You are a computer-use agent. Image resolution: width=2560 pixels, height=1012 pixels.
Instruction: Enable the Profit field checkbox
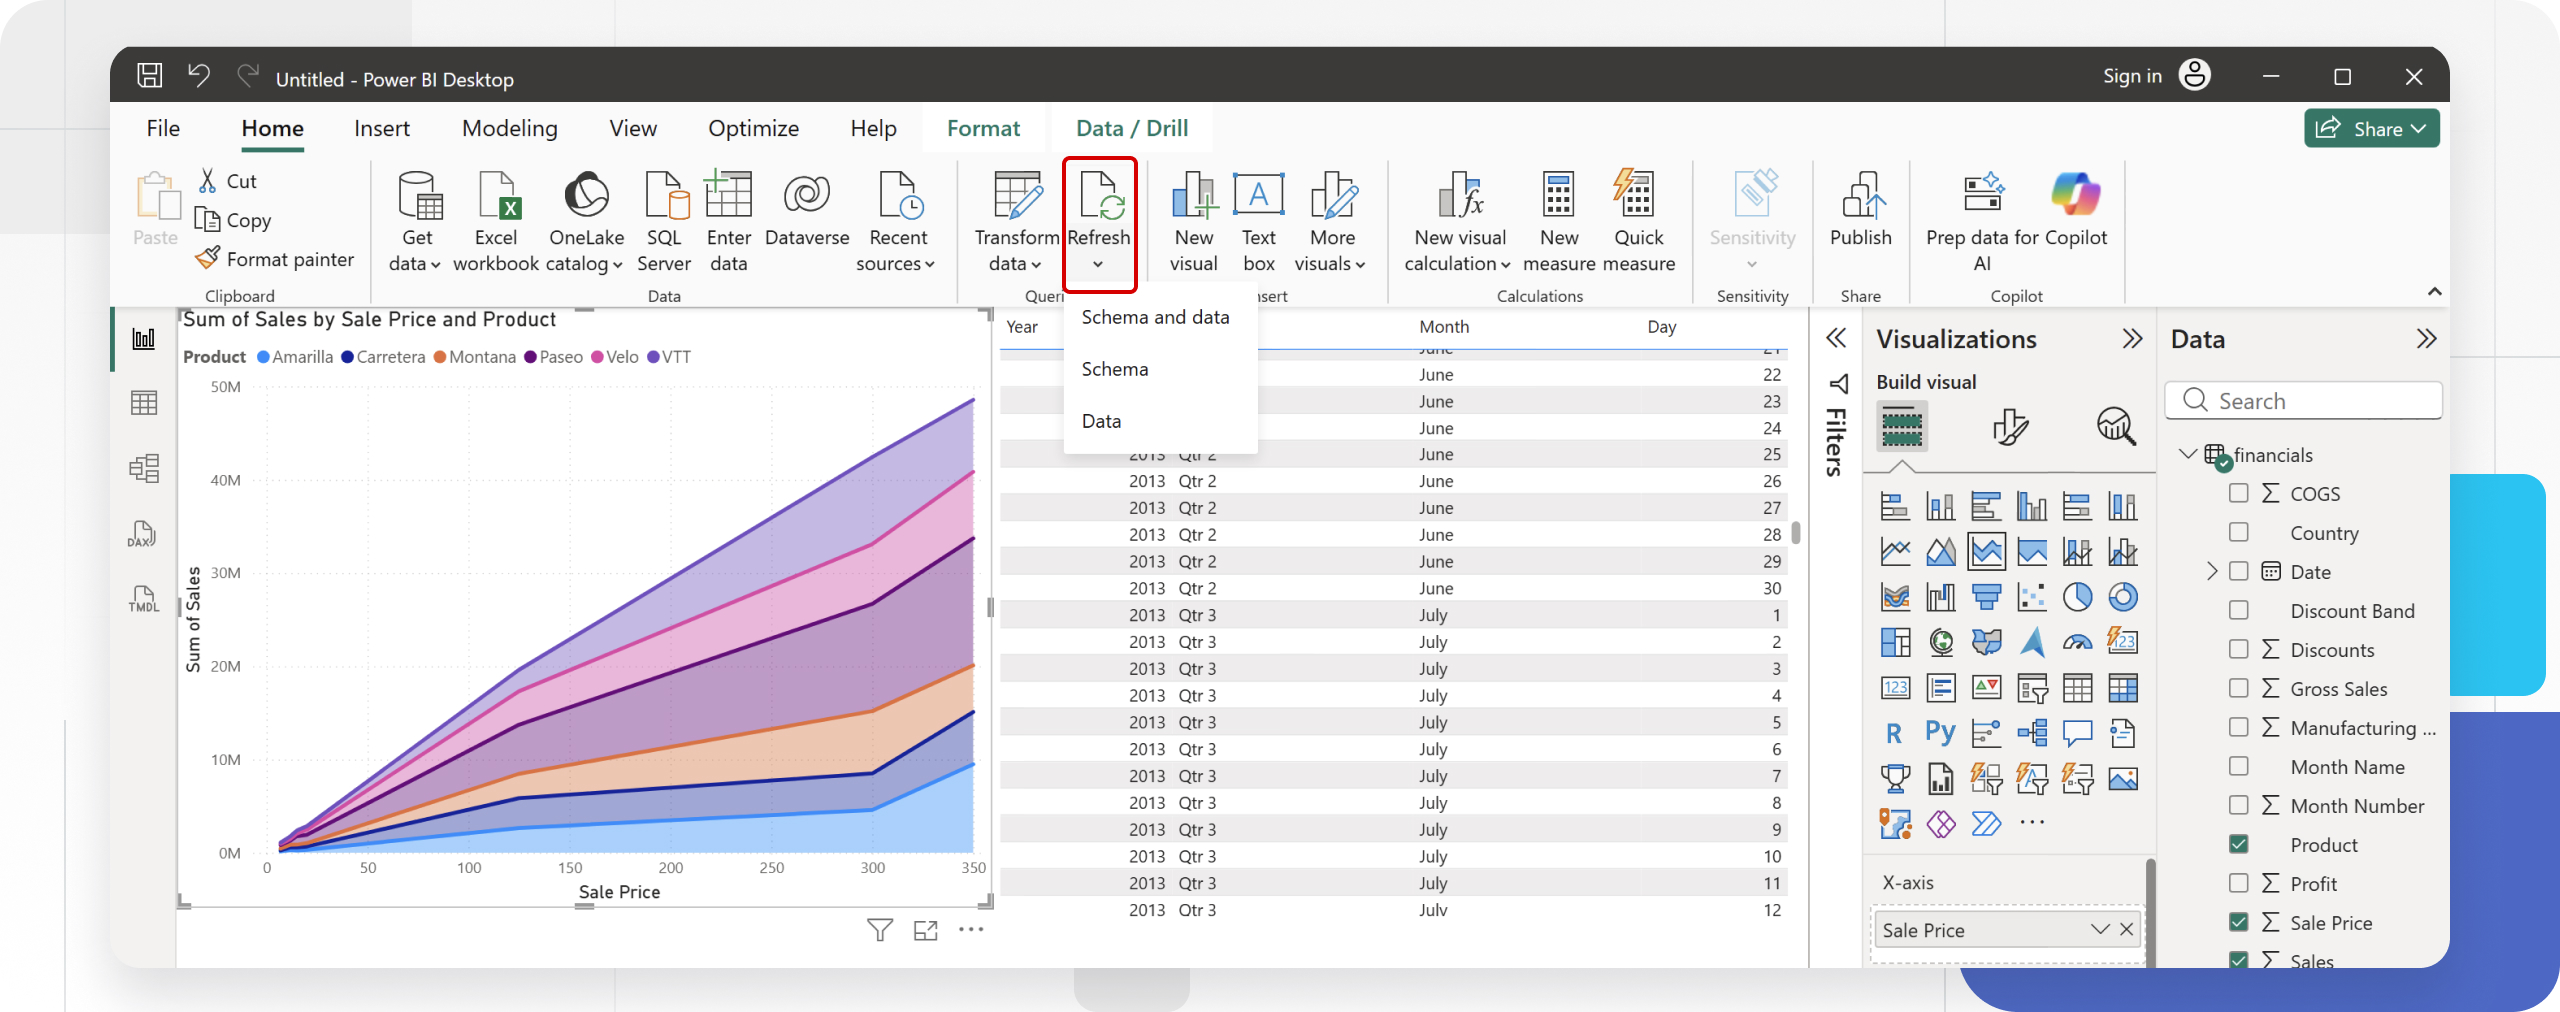coord(2239,883)
